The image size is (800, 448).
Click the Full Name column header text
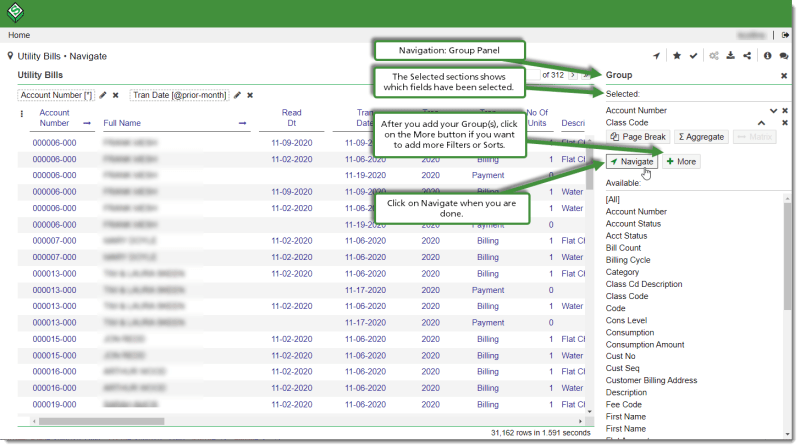[x=122, y=123]
